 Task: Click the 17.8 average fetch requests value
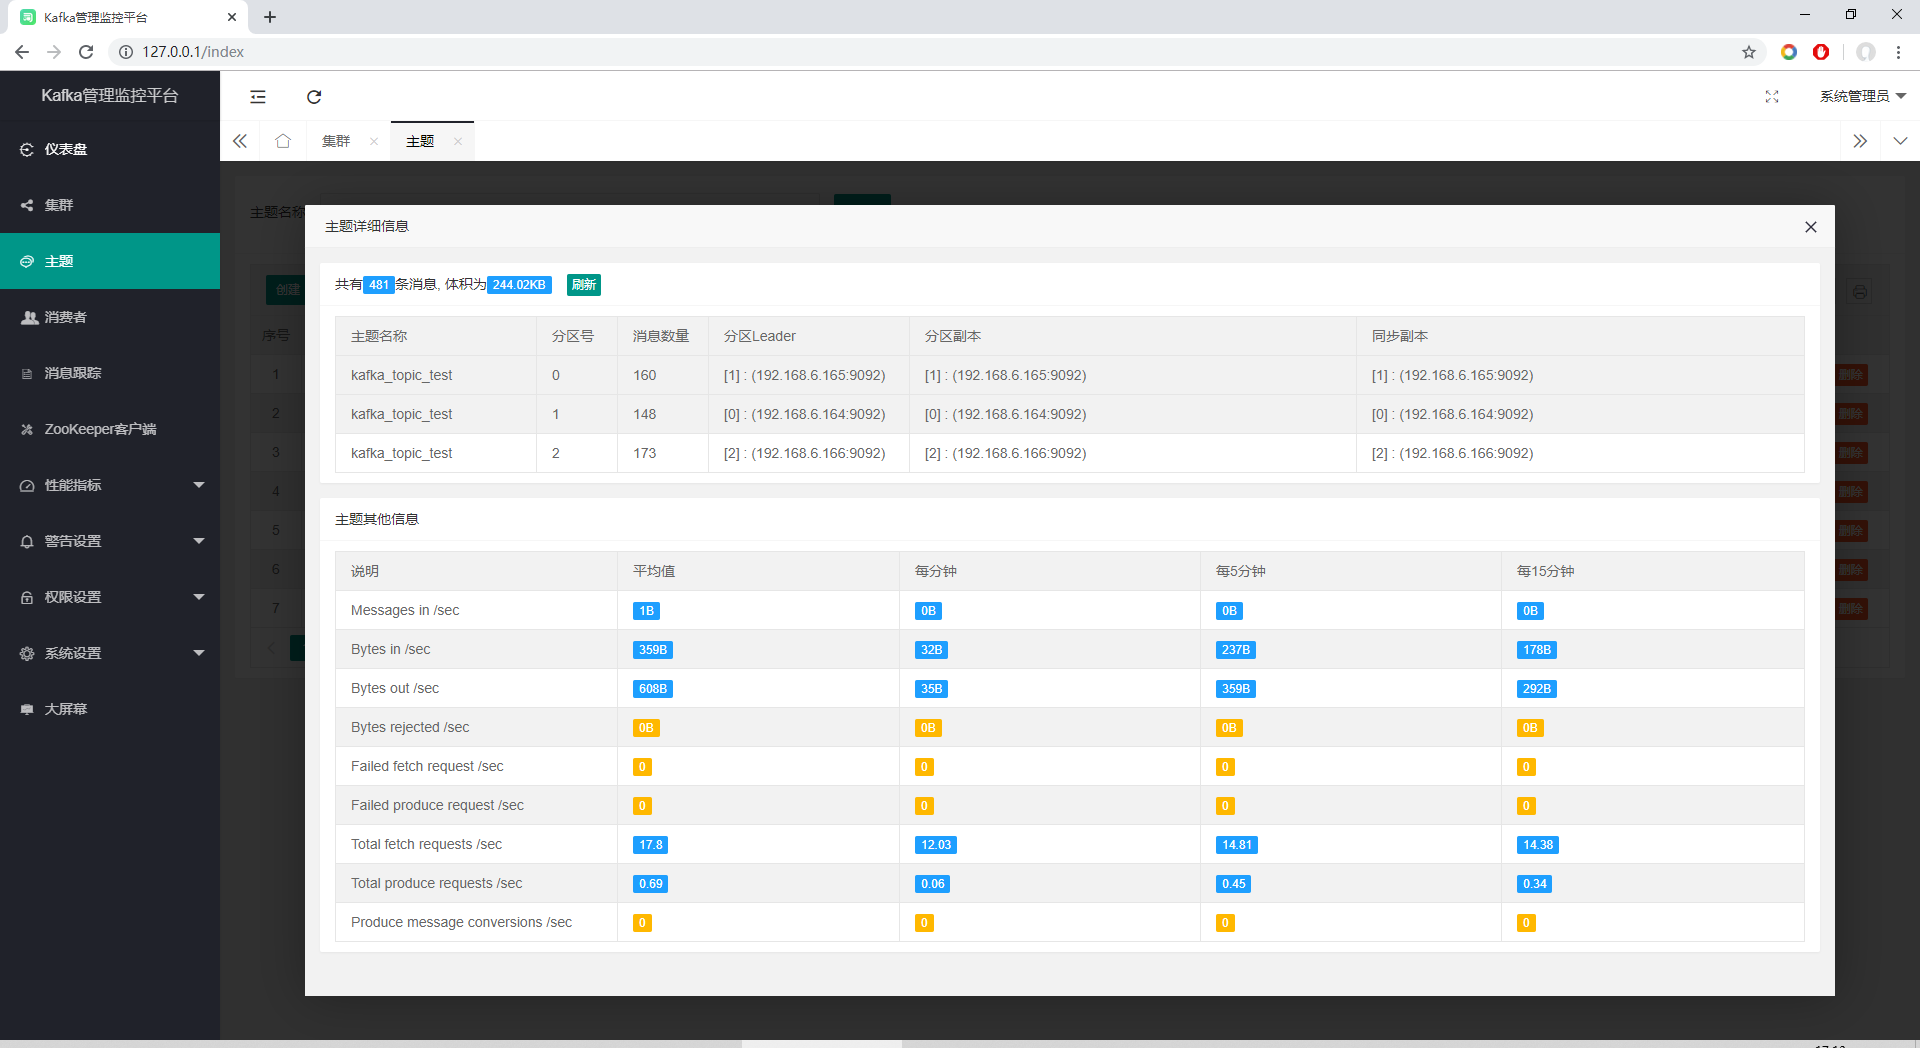click(651, 845)
